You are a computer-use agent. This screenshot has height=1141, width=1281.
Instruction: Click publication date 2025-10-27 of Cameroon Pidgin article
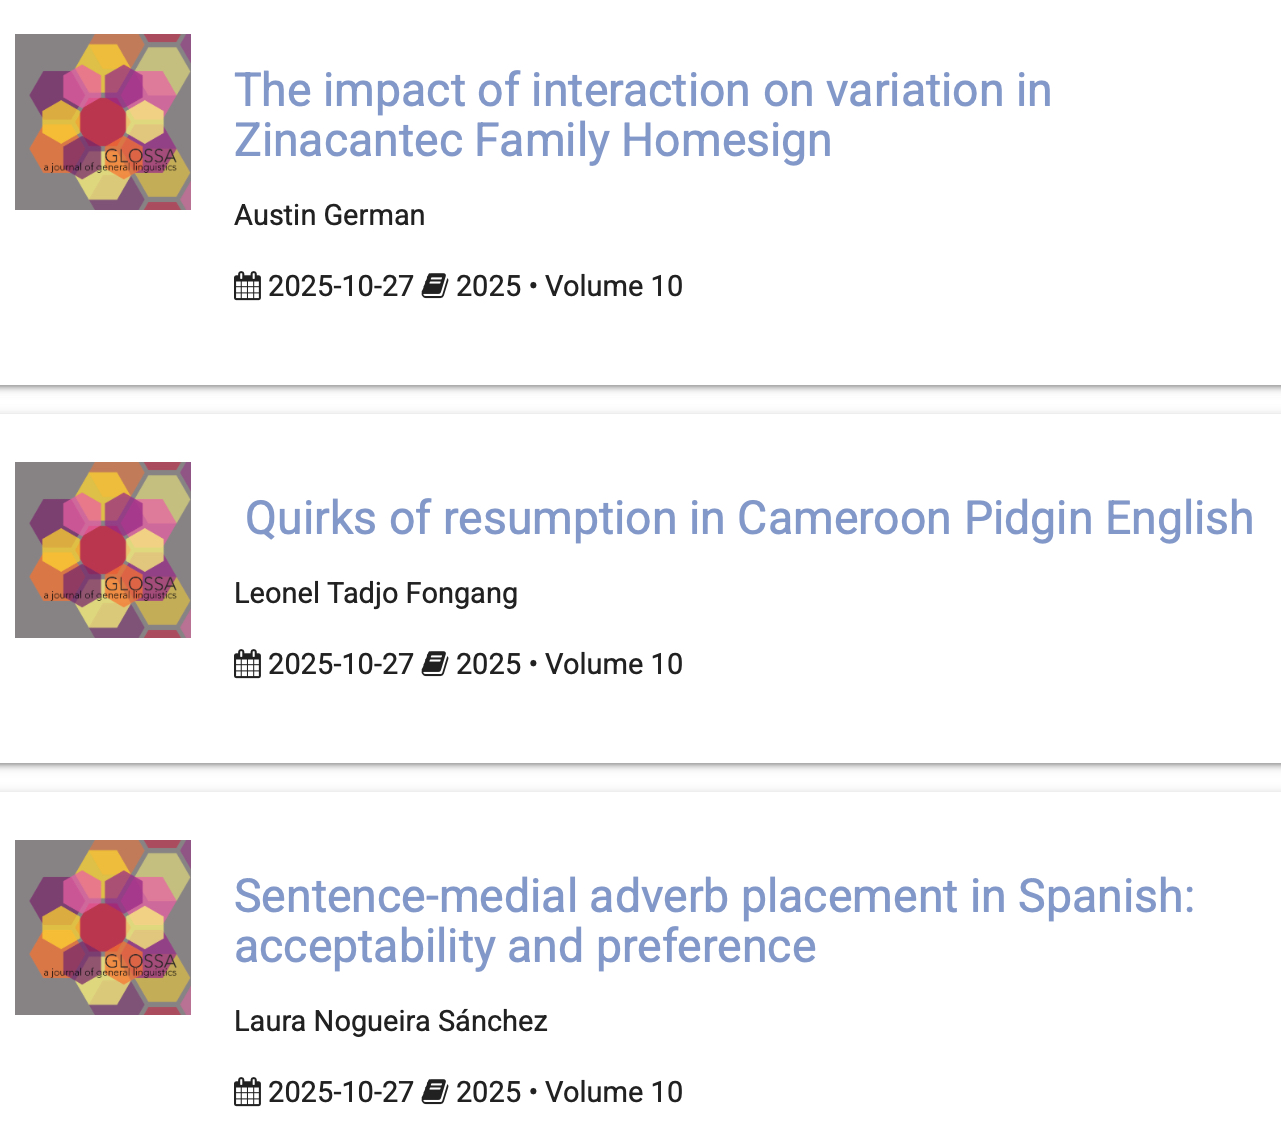(340, 664)
